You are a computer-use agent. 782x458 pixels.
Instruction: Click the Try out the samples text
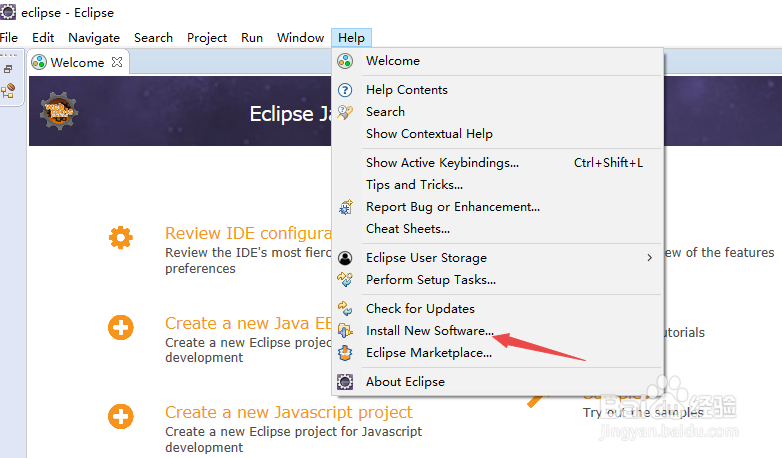click(643, 413)
